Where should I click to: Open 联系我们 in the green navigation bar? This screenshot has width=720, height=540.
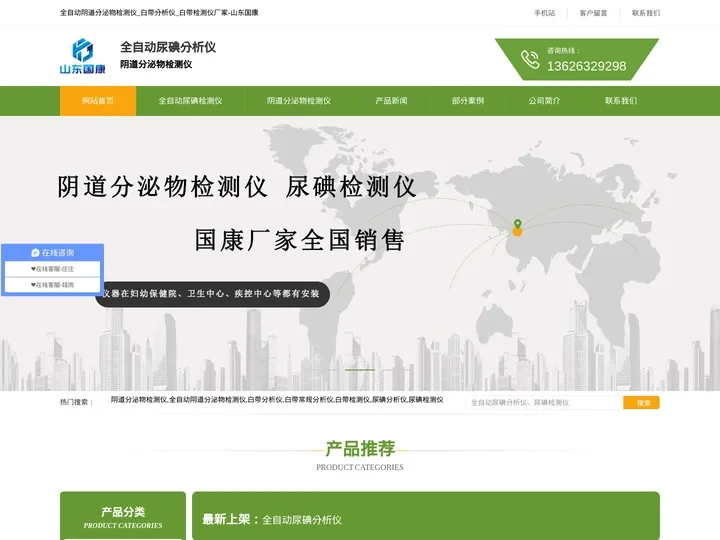tap(621, 101)
